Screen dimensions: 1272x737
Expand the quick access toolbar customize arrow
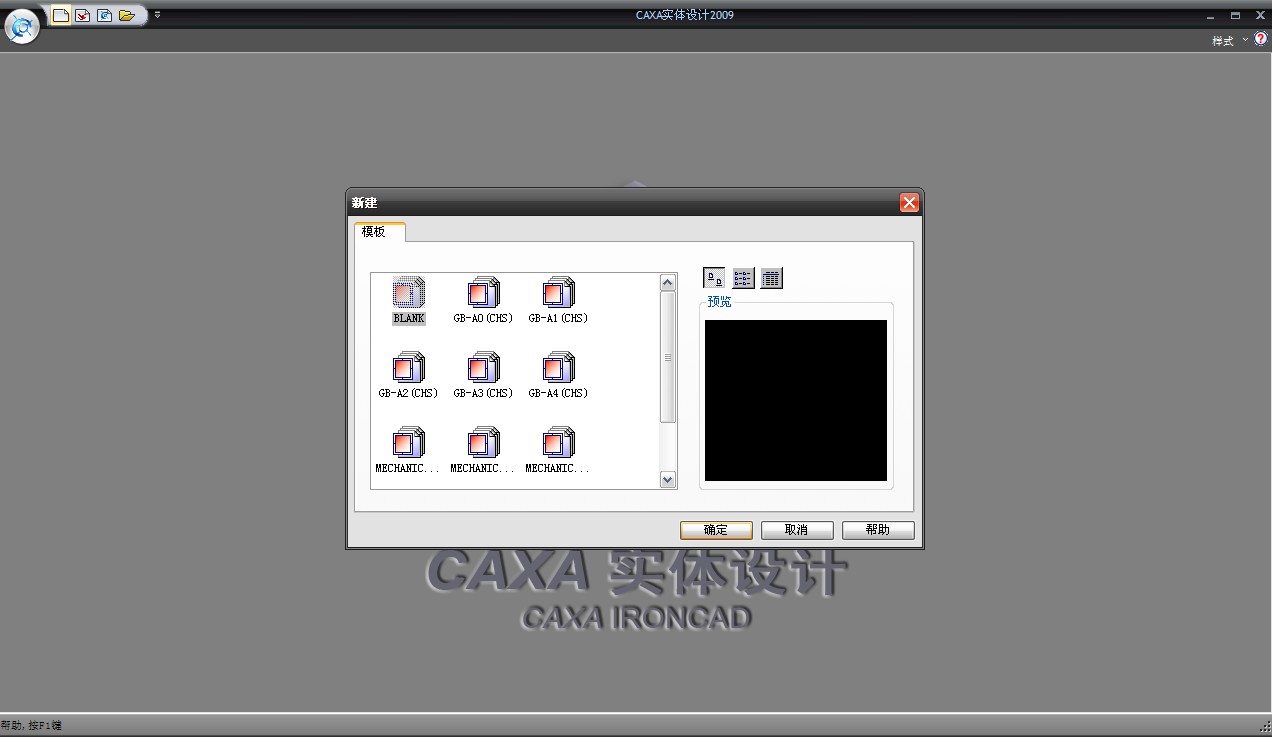point(157,15)
